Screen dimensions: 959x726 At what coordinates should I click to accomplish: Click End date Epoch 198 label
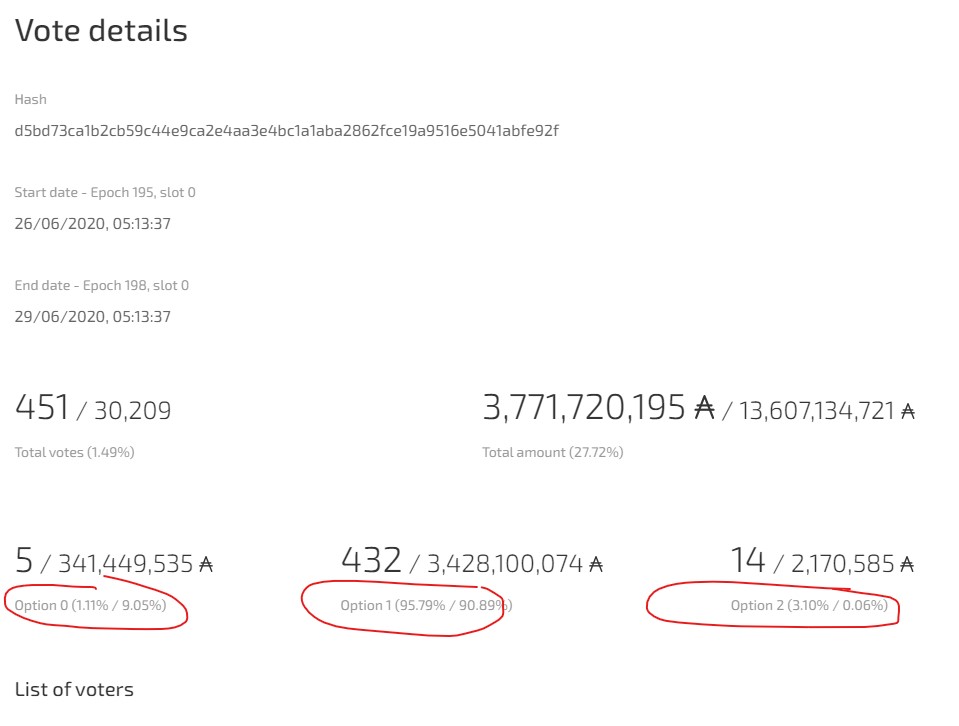tap(101, 285)
